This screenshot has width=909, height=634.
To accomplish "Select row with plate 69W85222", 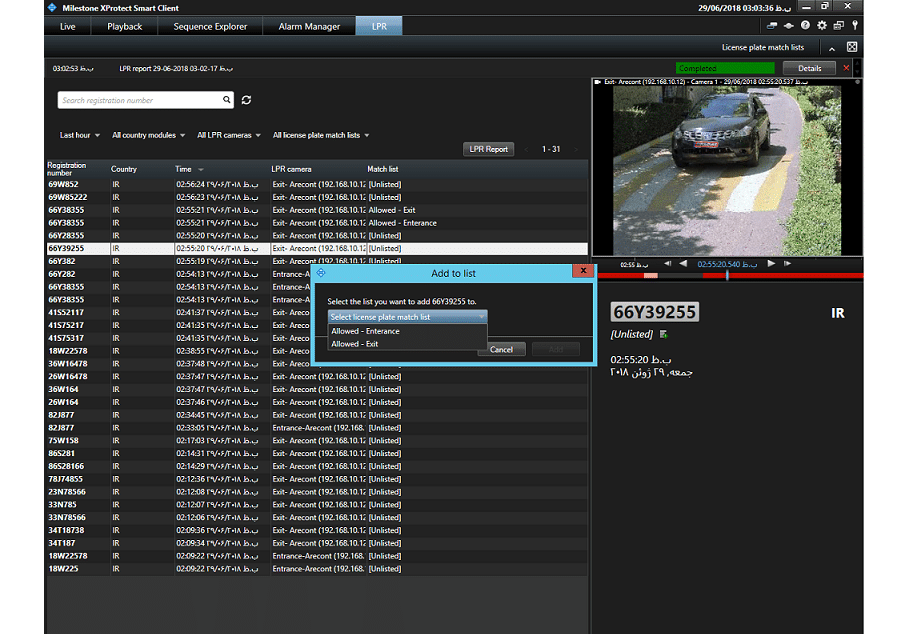I will click(317, 197).
